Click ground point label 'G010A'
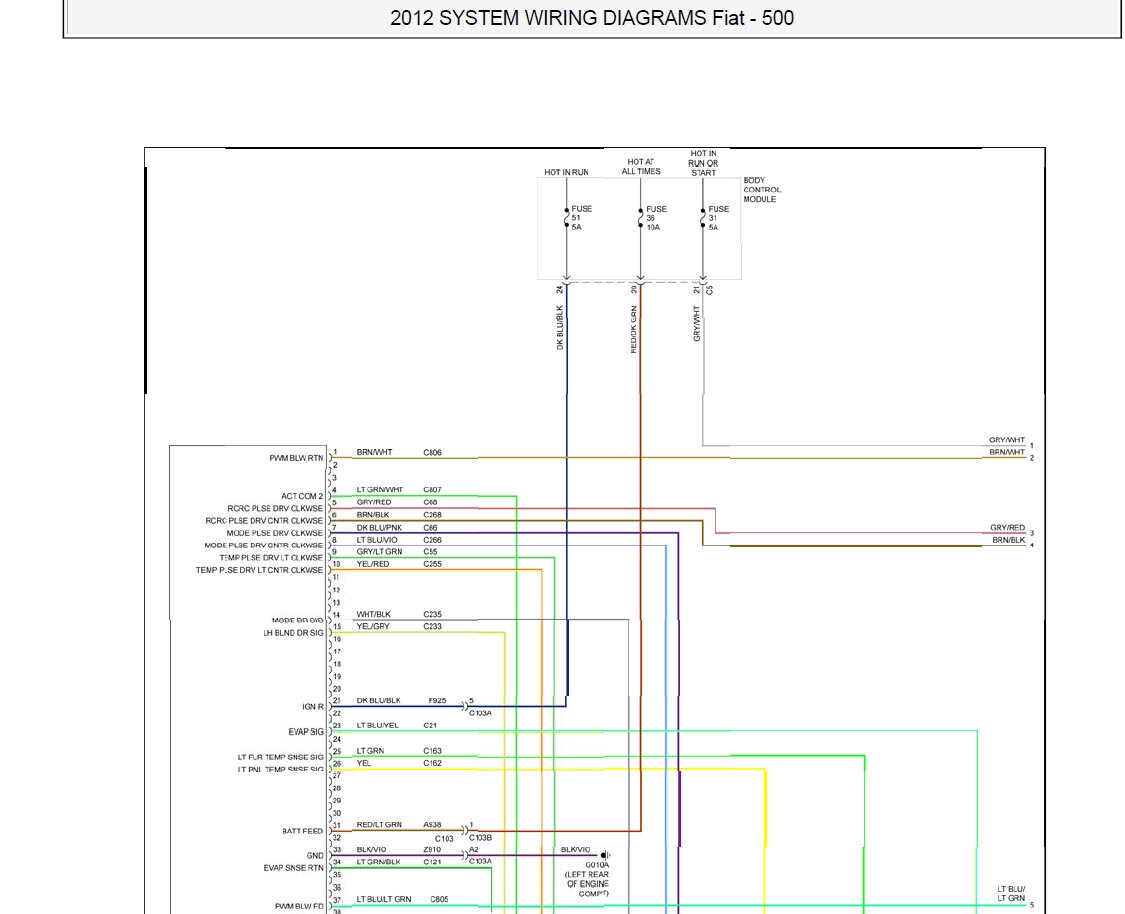The image size is (1125, 914). [x=596, y=864]
